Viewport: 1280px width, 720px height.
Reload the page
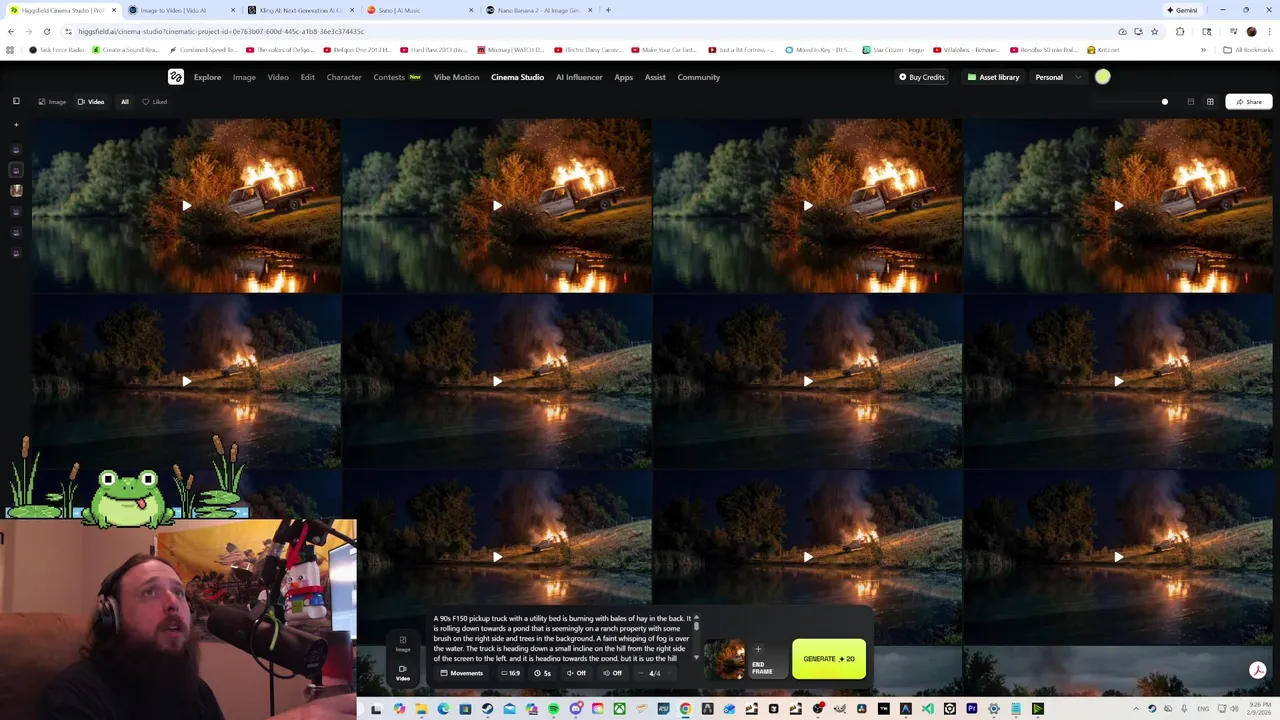pyautogui.click(x=46, y=31)
